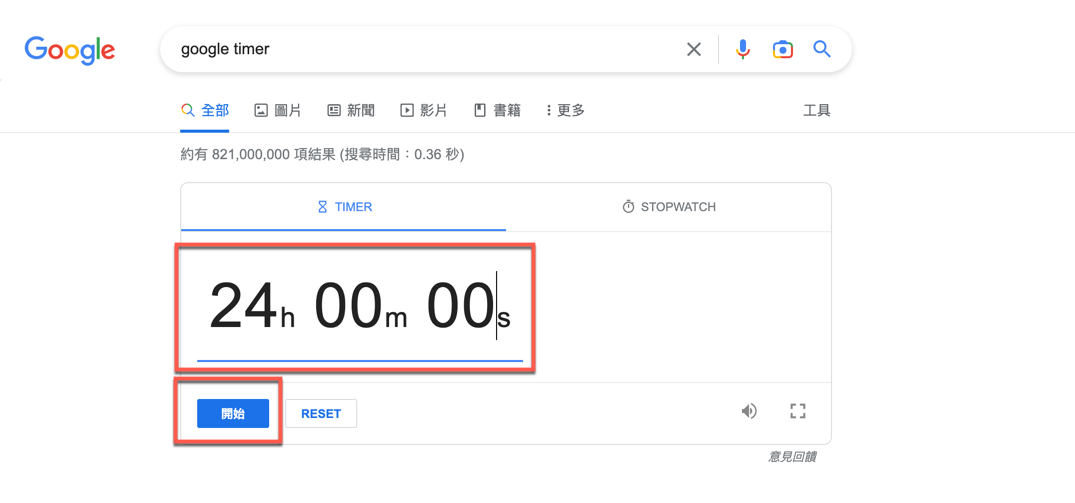Open the 影片 results tab
This screenshot has width=1075, height=503.
(424, 110)
